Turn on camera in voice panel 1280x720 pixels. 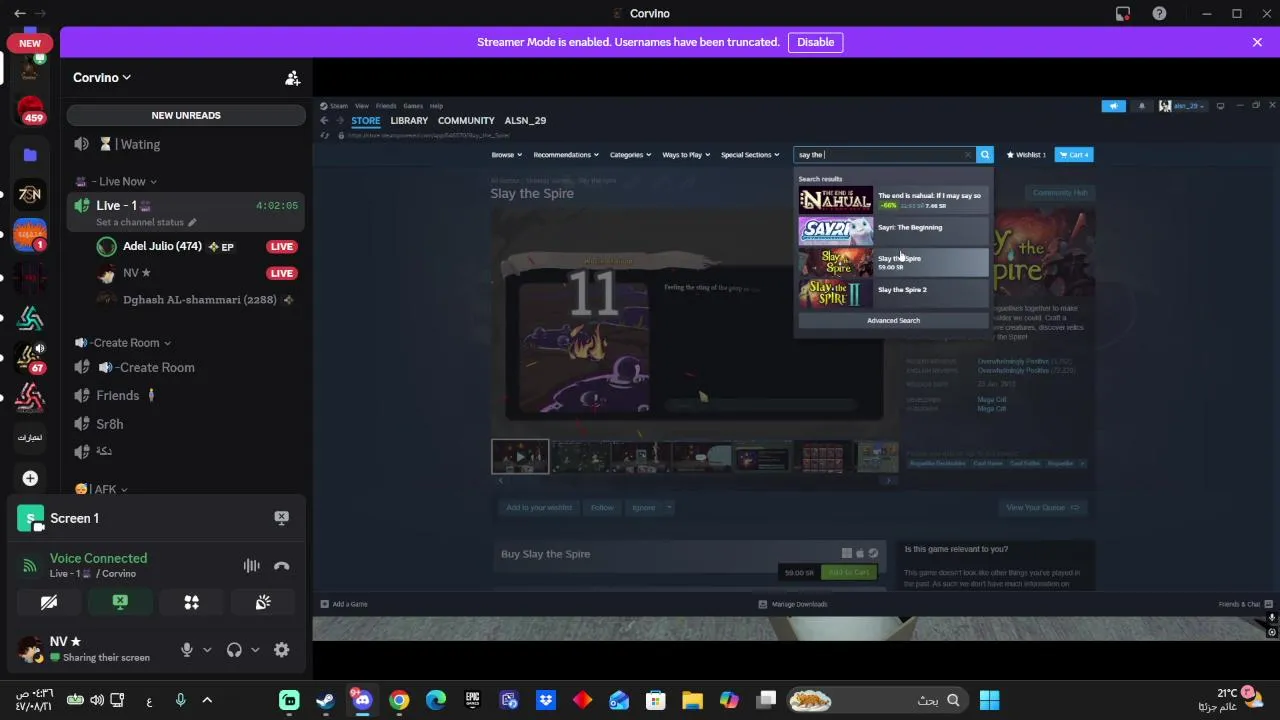click(x=48, y=602)
